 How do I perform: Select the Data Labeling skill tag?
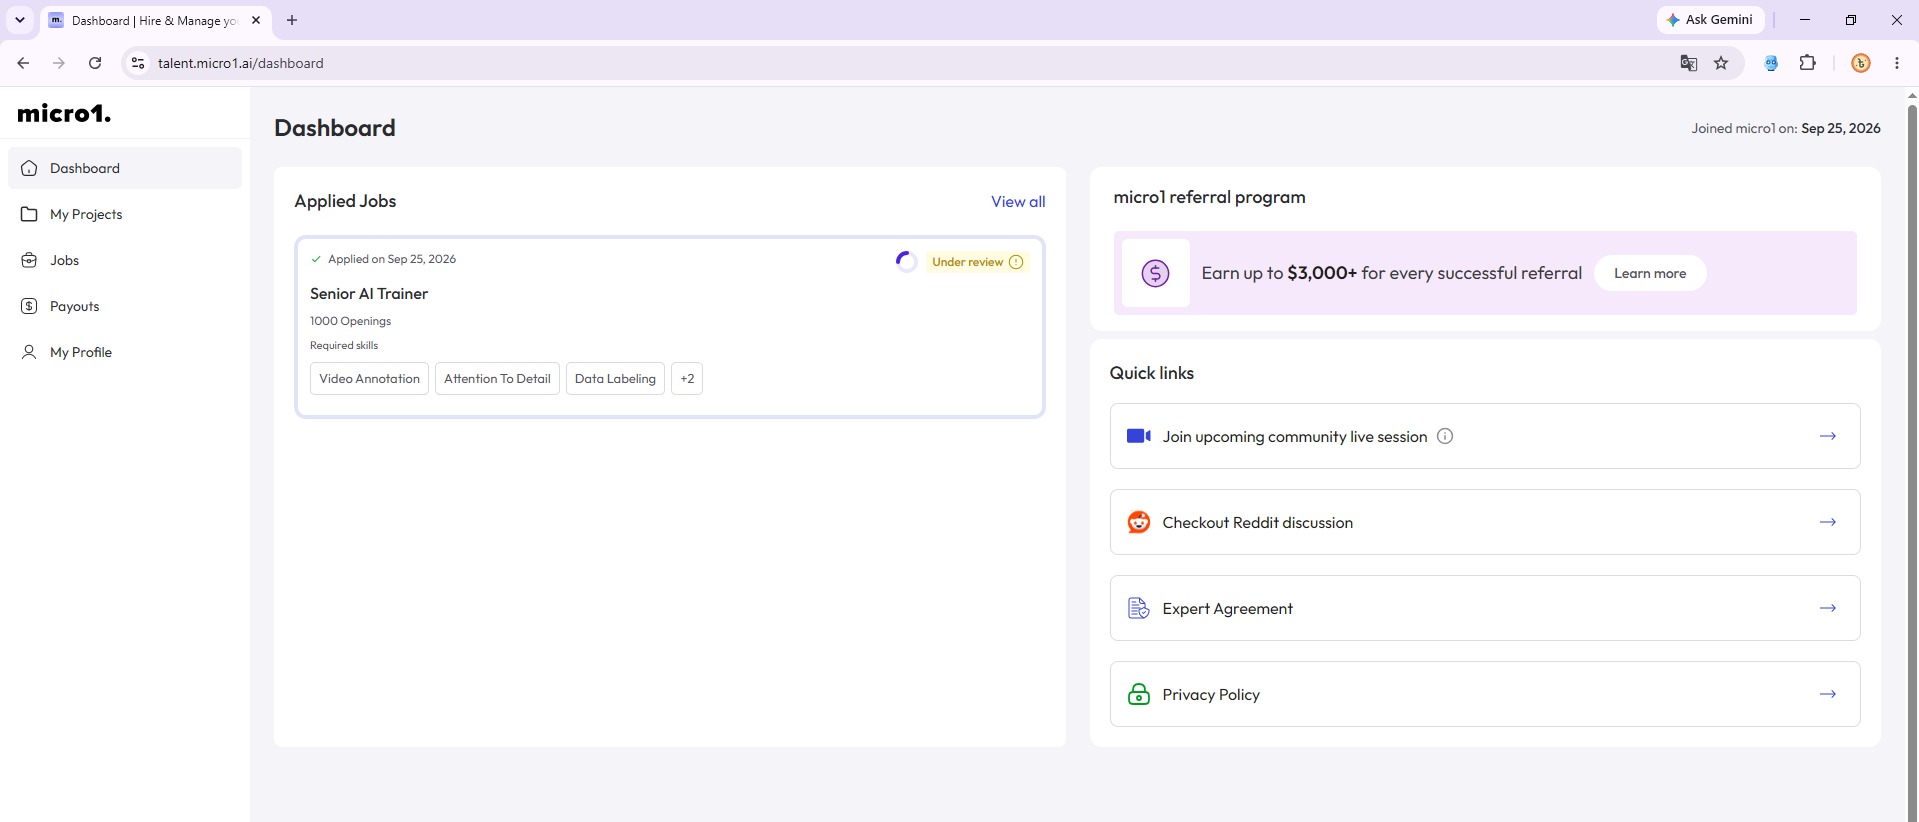coord(615,379)
